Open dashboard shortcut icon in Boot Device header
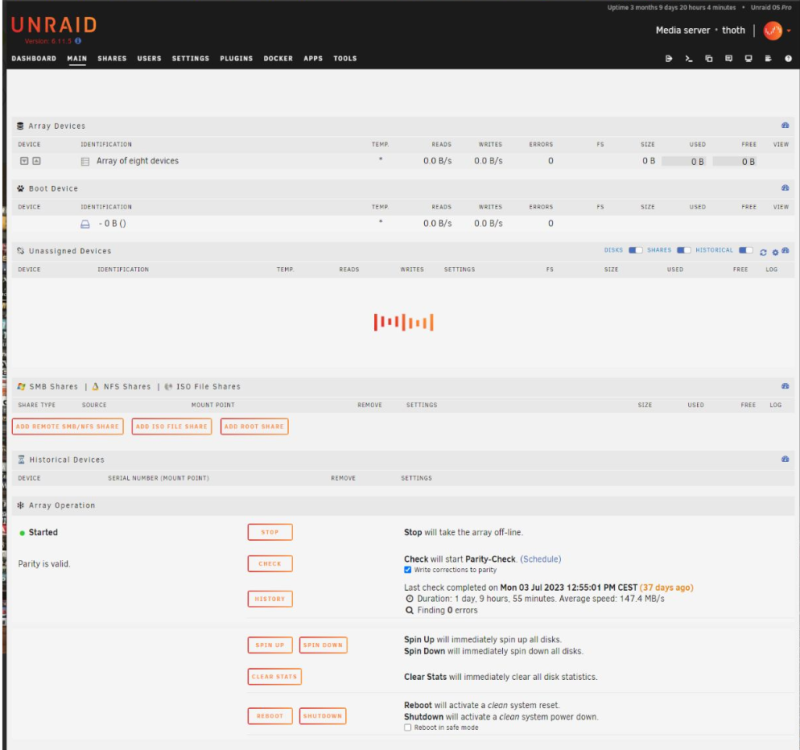 [785, 188]
